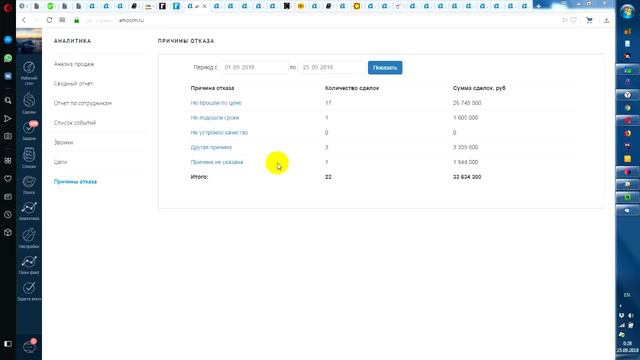Open Facebook Messenger in Opera sidebar
This screenshot has height=360, width=640.
[x=8, y=40]
